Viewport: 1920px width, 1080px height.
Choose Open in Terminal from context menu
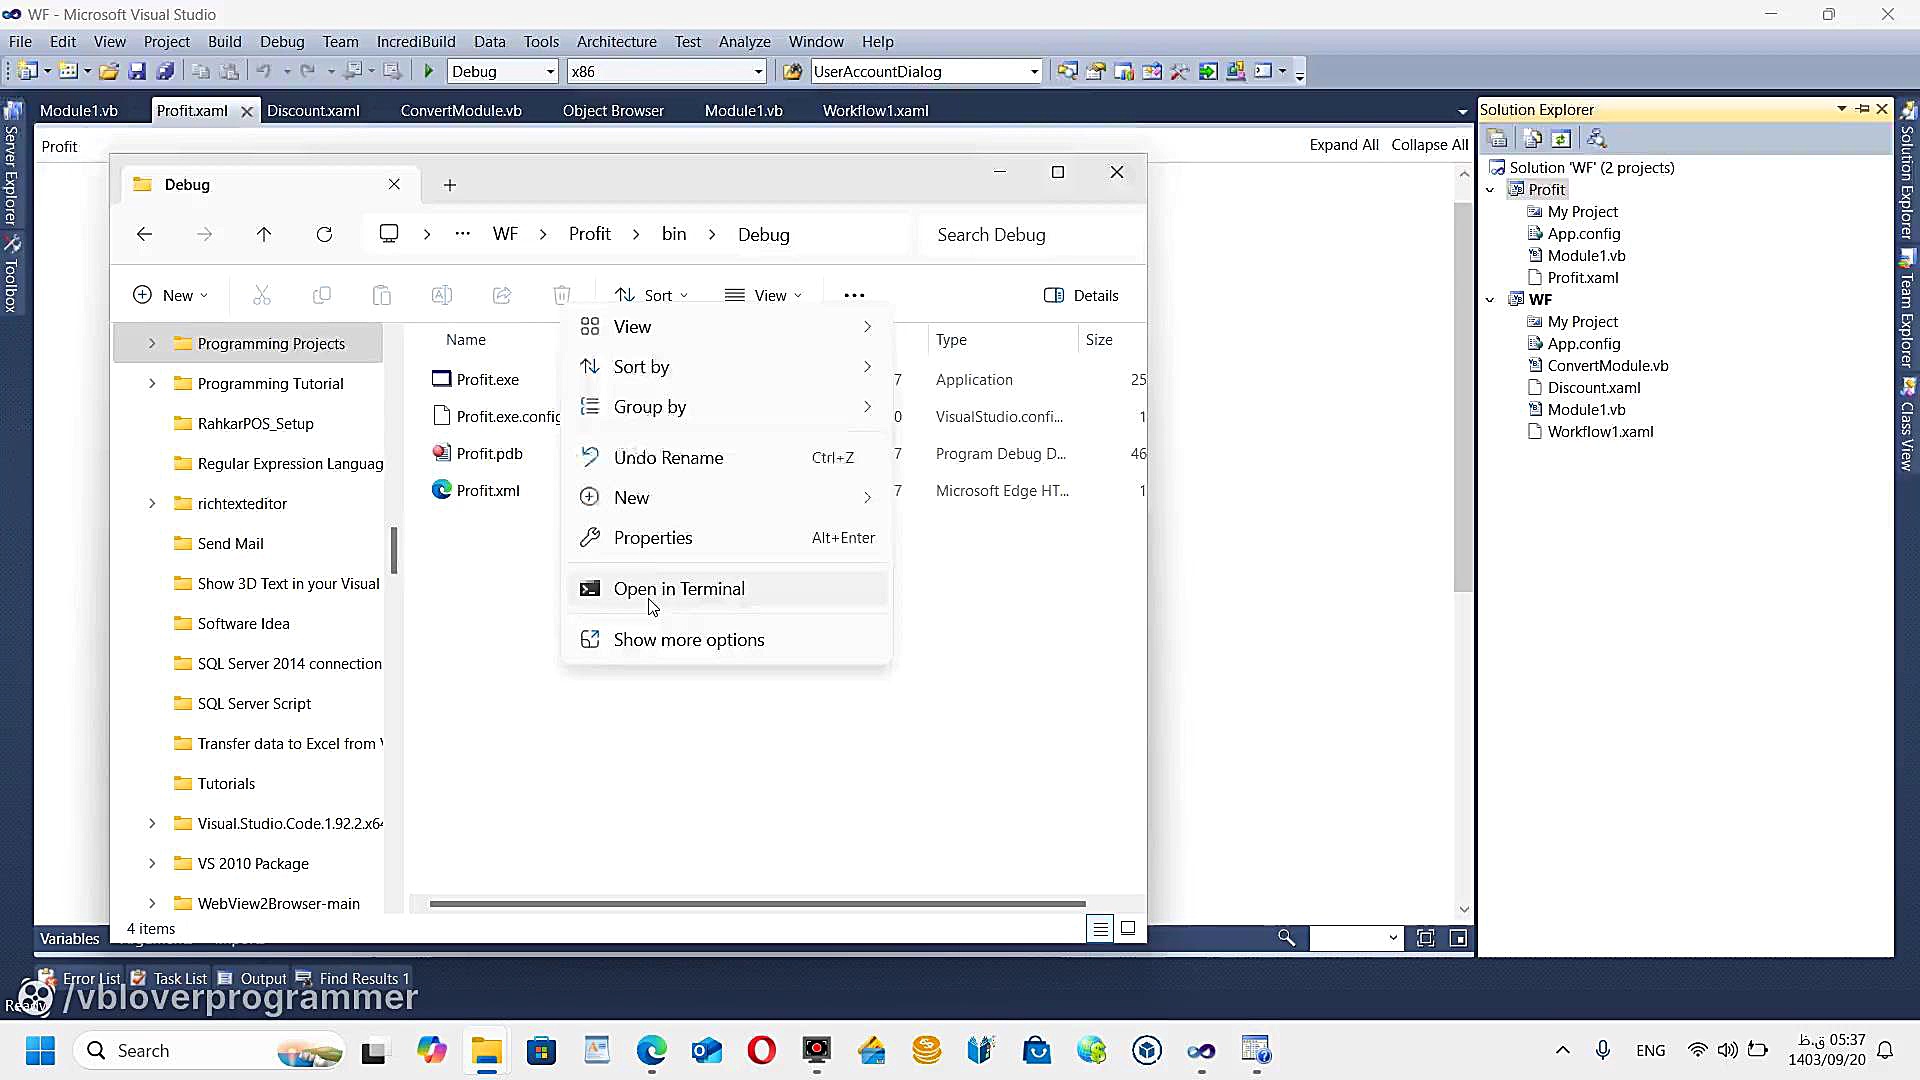tap(727, 589)
